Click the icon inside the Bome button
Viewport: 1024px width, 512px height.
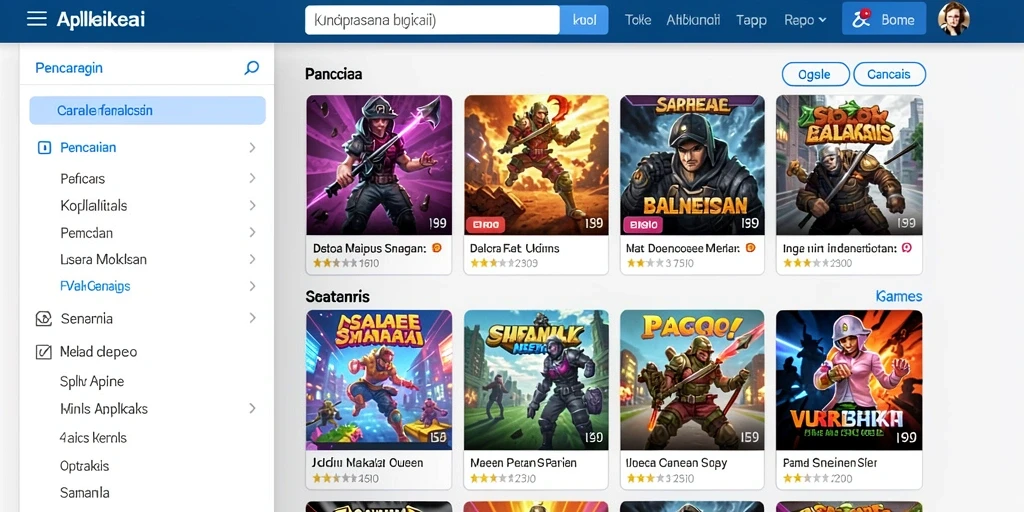pos(863,18)
